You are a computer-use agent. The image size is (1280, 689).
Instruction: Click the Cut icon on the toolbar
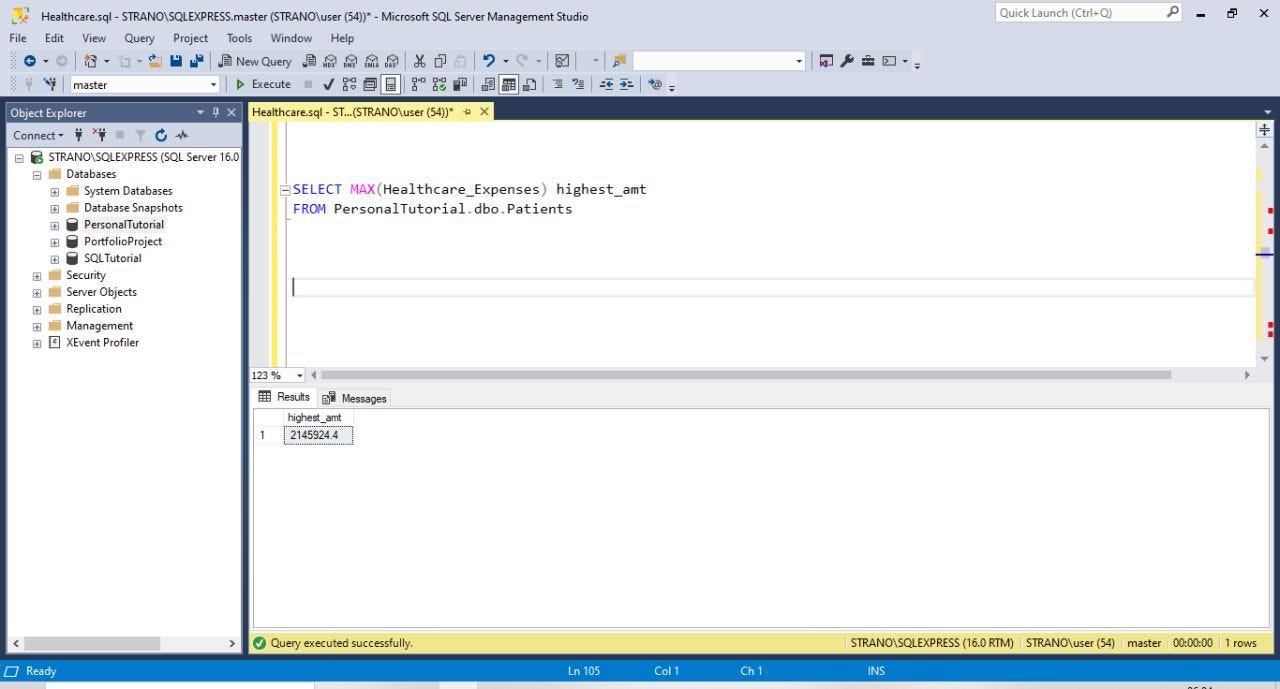coord(420,61)
